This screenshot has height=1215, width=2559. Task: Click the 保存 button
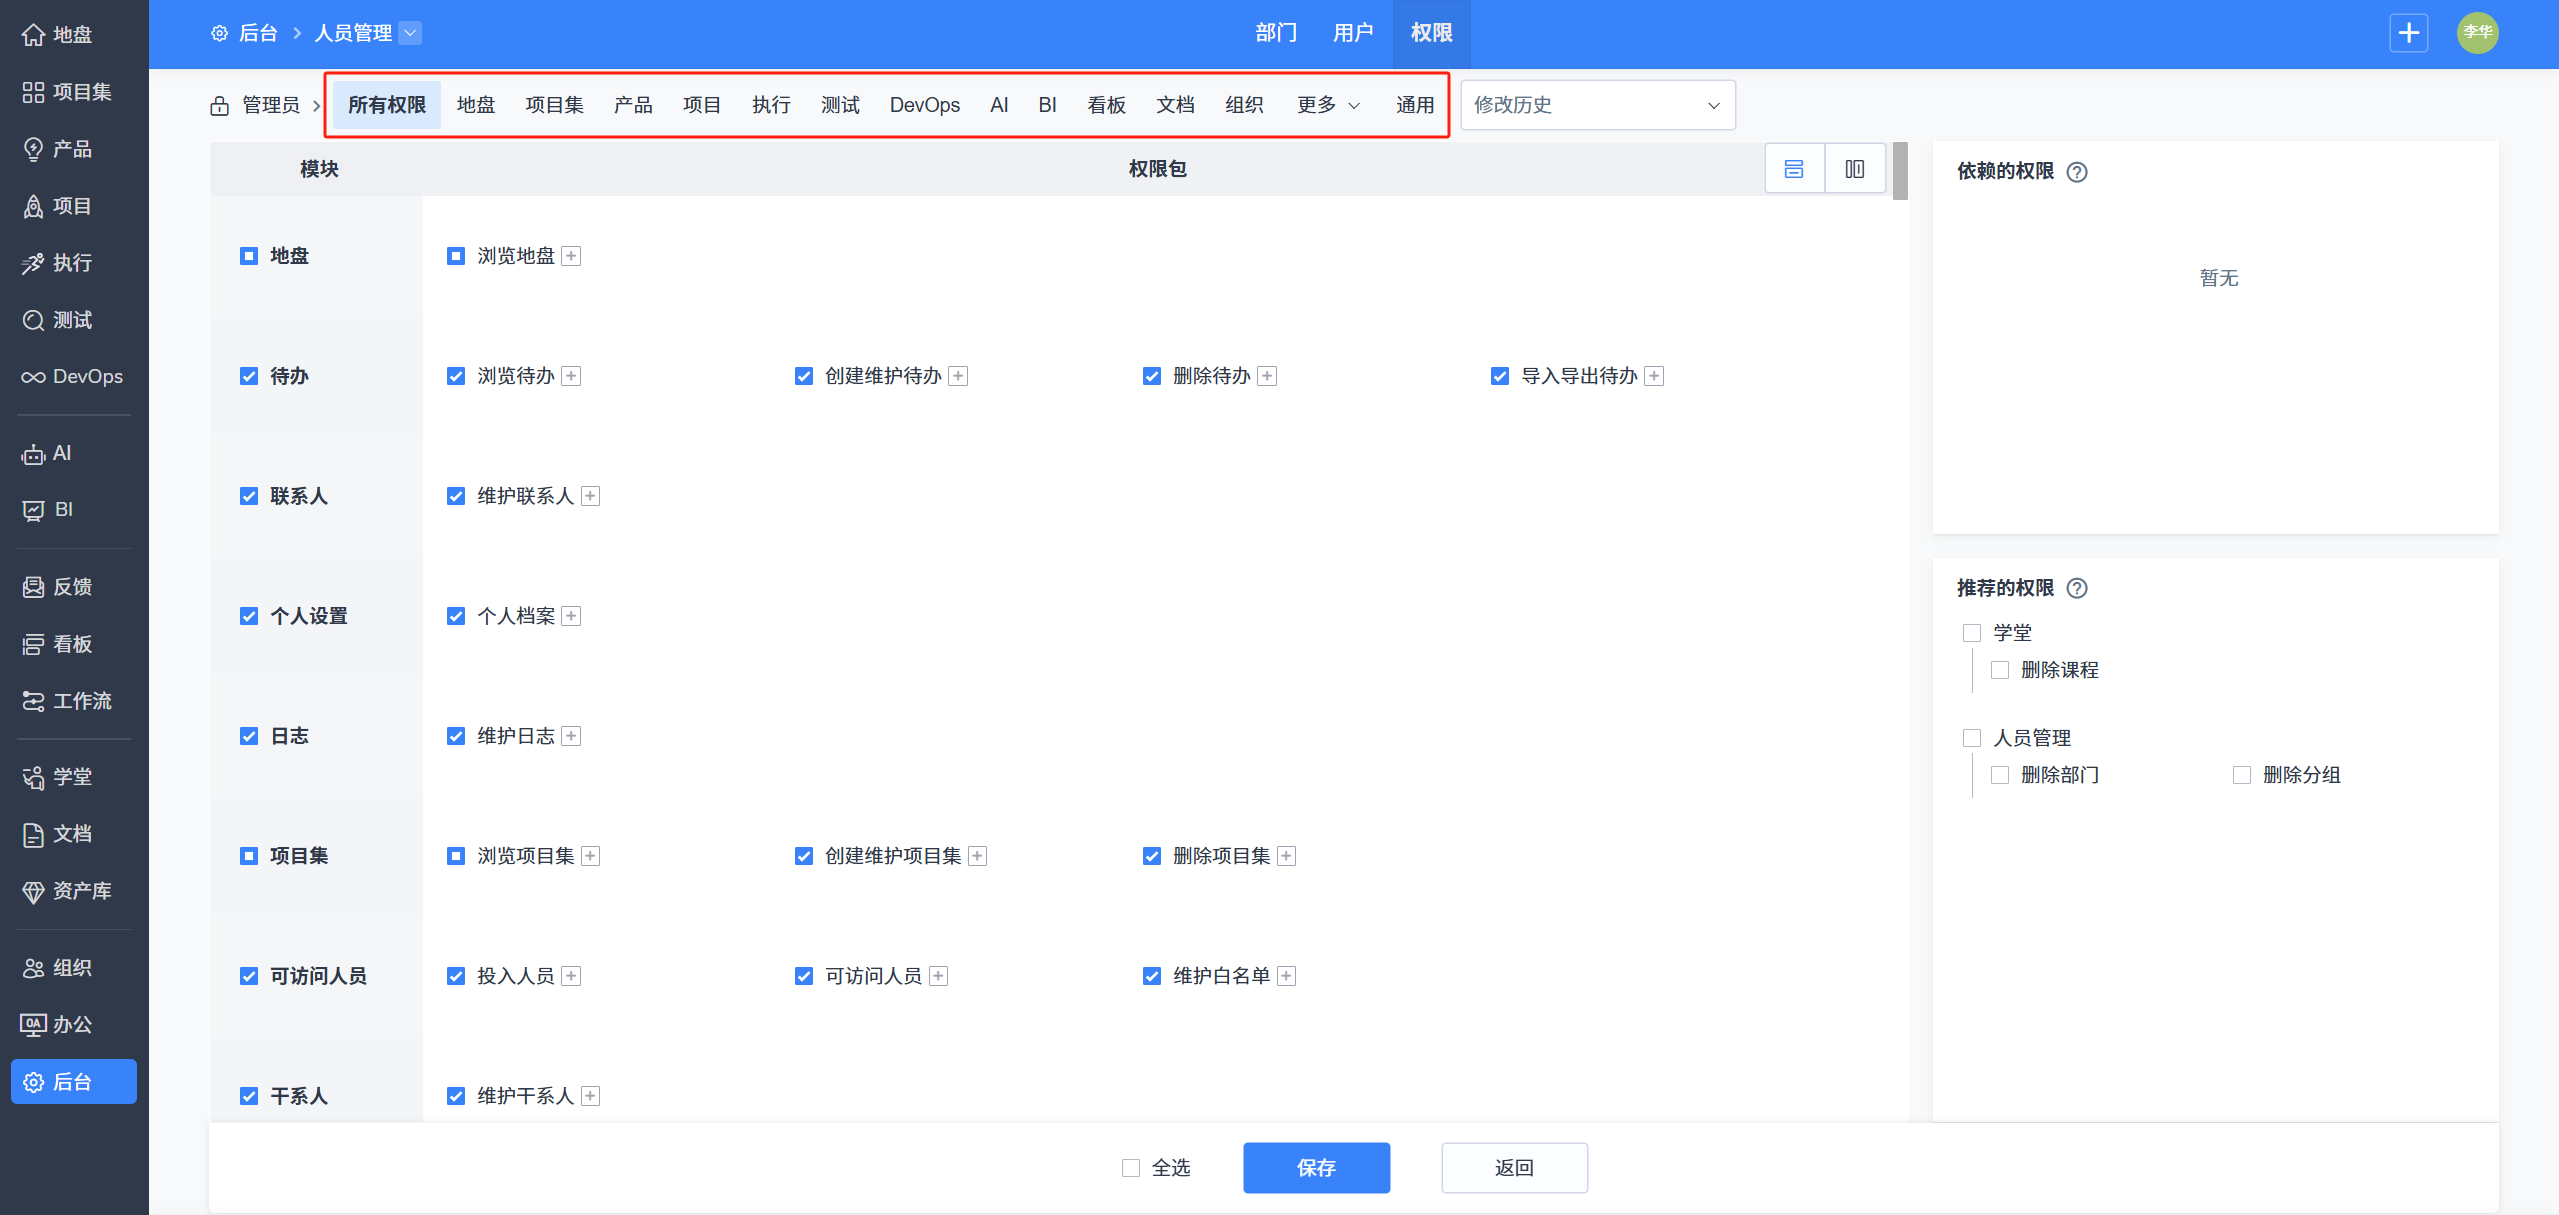click(x=1316, y=1168)
